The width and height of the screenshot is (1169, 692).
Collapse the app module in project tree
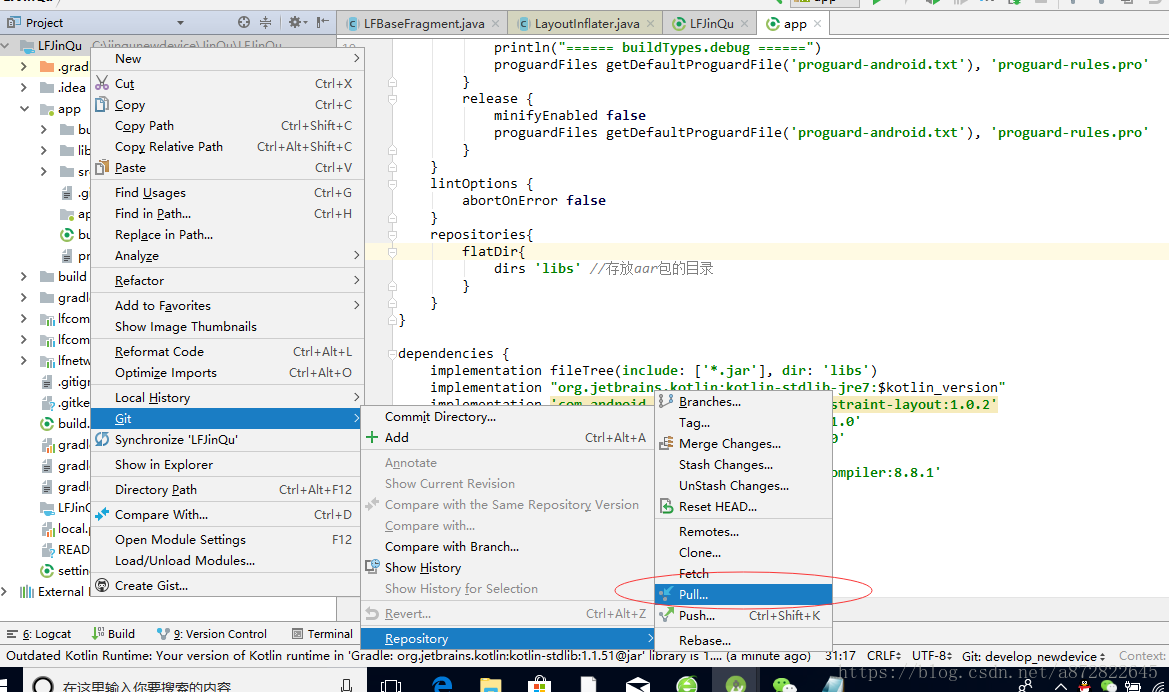click(24, 108)
